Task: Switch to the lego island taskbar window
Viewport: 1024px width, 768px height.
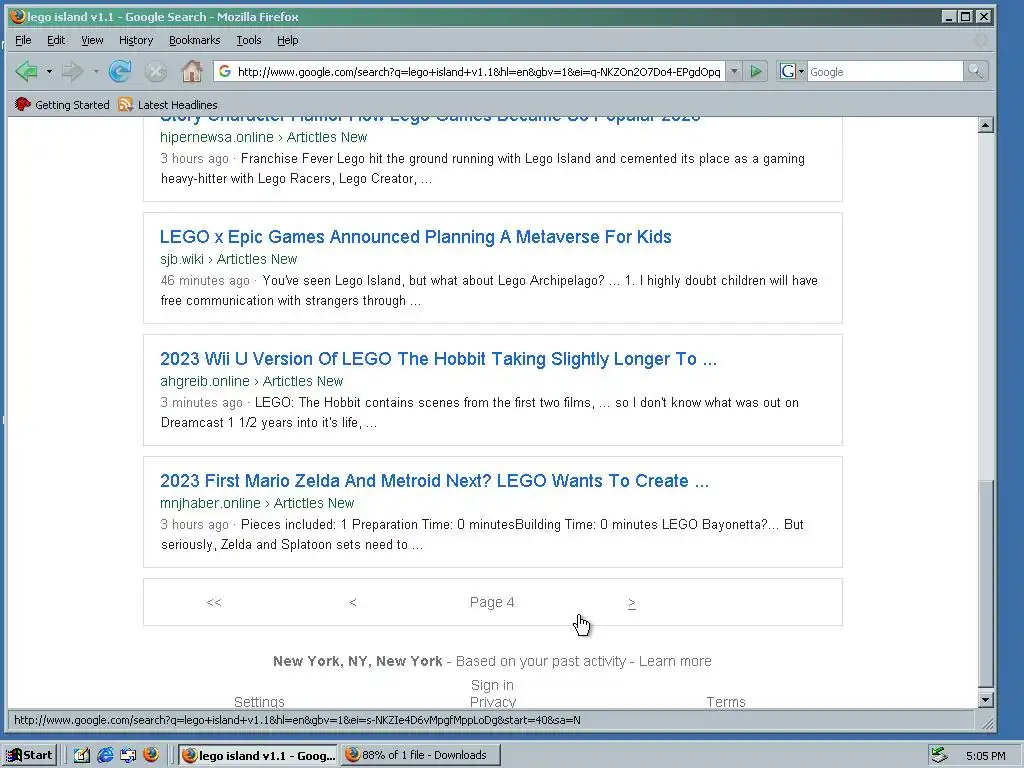Action: point(258,755)
